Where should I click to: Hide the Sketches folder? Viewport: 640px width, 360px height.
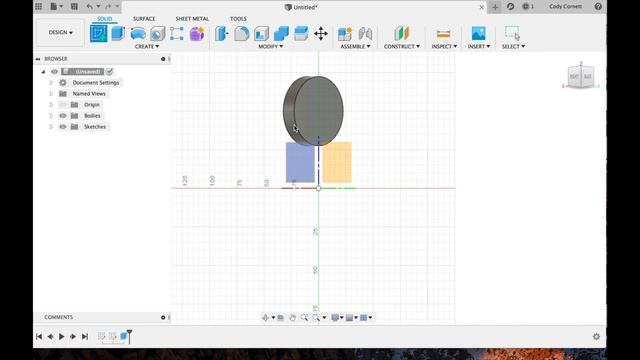(x=63, y=127)
